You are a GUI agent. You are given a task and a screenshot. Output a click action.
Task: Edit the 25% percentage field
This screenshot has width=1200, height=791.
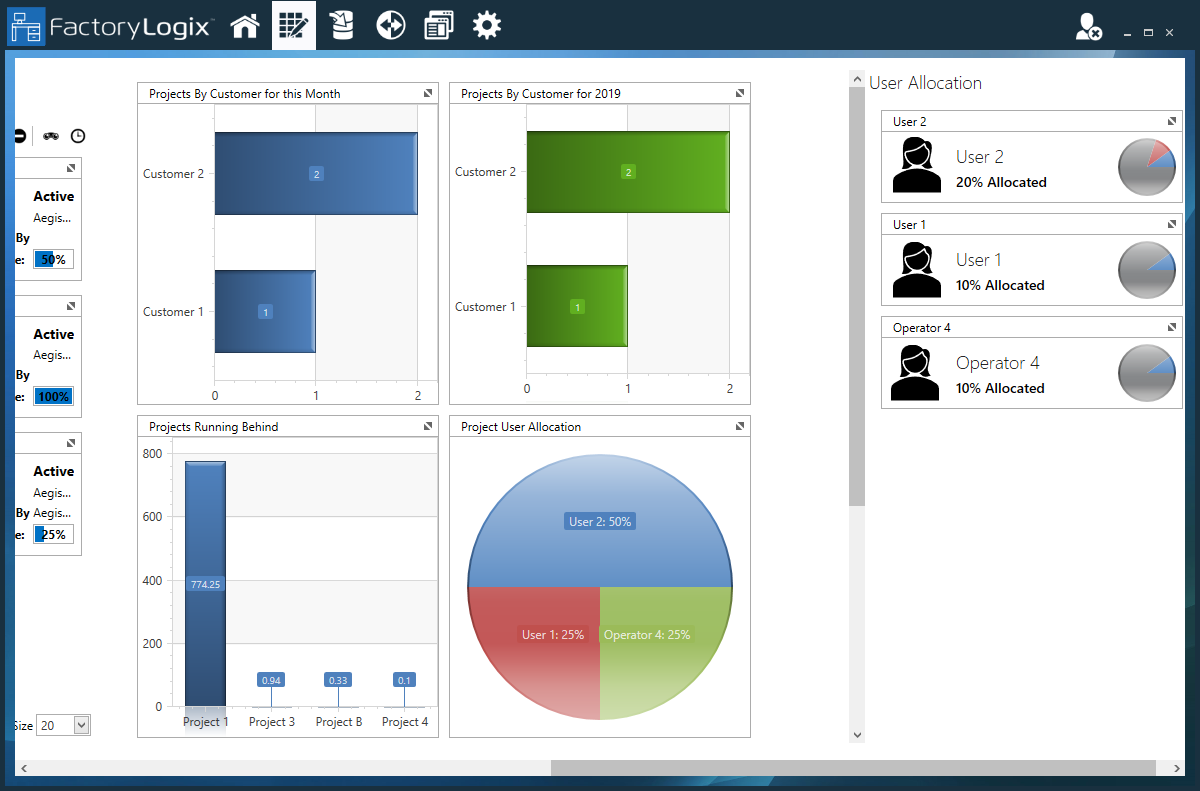tap(52, 534)
